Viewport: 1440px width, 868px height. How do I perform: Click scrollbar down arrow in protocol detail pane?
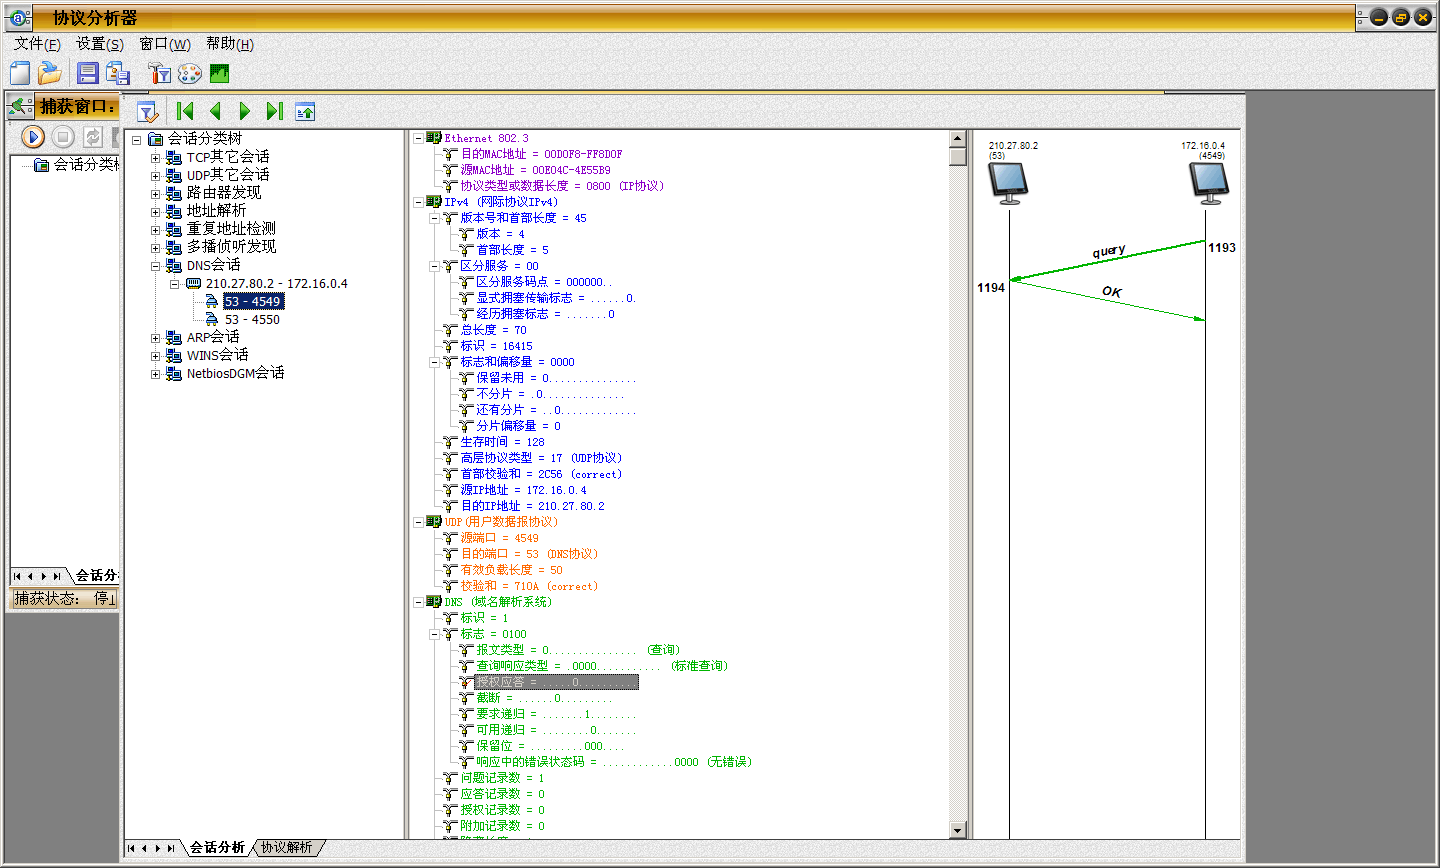(957, 830)
